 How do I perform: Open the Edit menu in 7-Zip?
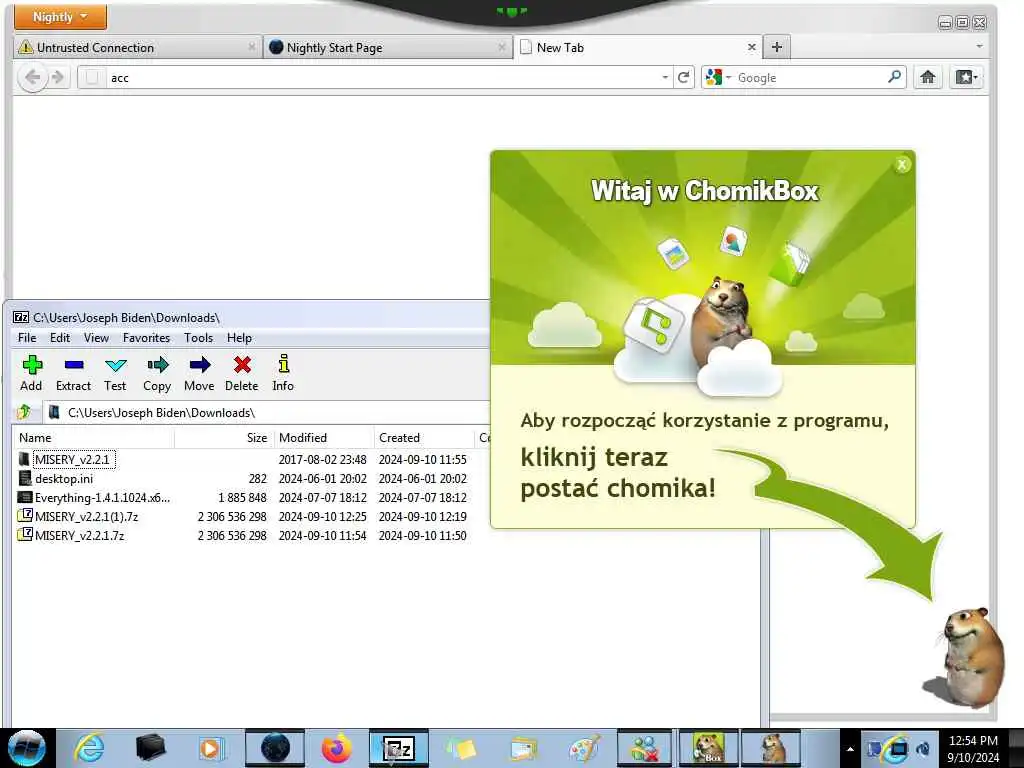click(x=59, y=338)
